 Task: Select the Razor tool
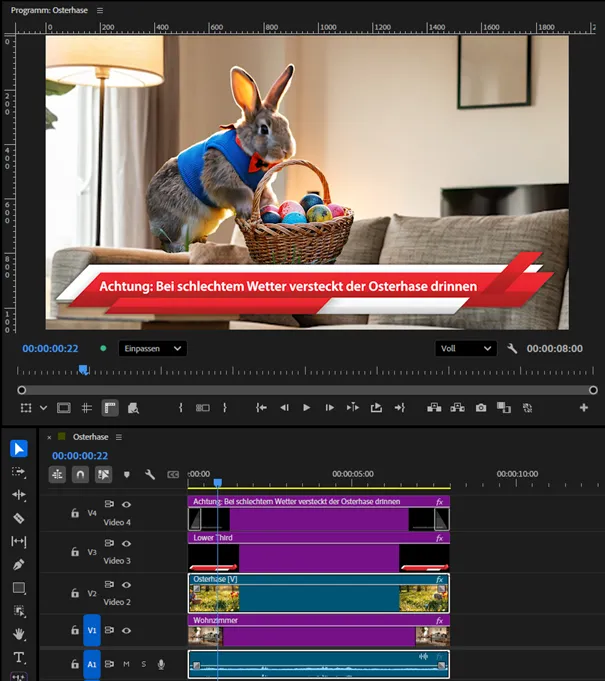point(18,518)
